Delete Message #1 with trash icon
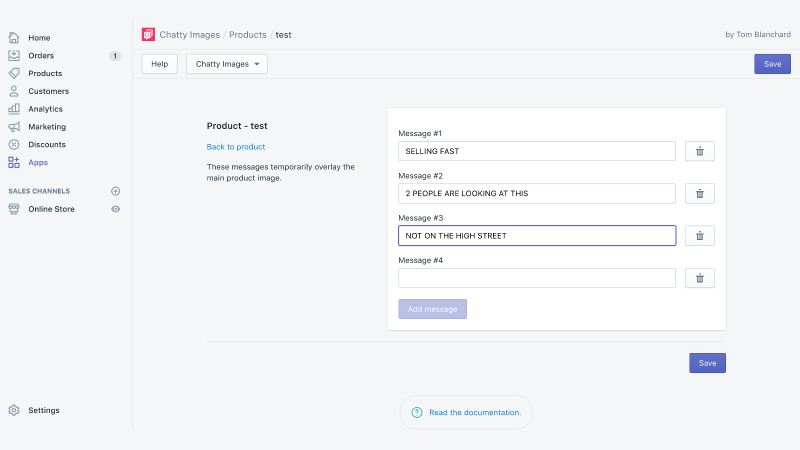Viewport: 800px width, 450px height. coord(699,151)
